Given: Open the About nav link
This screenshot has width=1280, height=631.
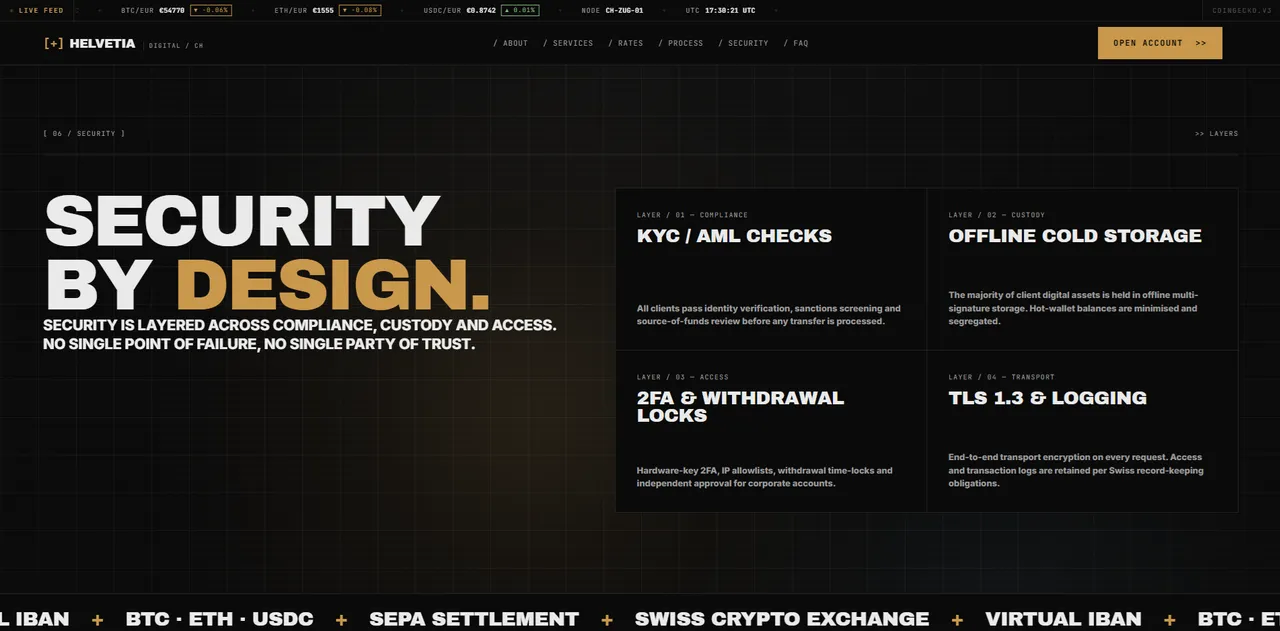Looking at the screenshot, I should click(511, 43).
